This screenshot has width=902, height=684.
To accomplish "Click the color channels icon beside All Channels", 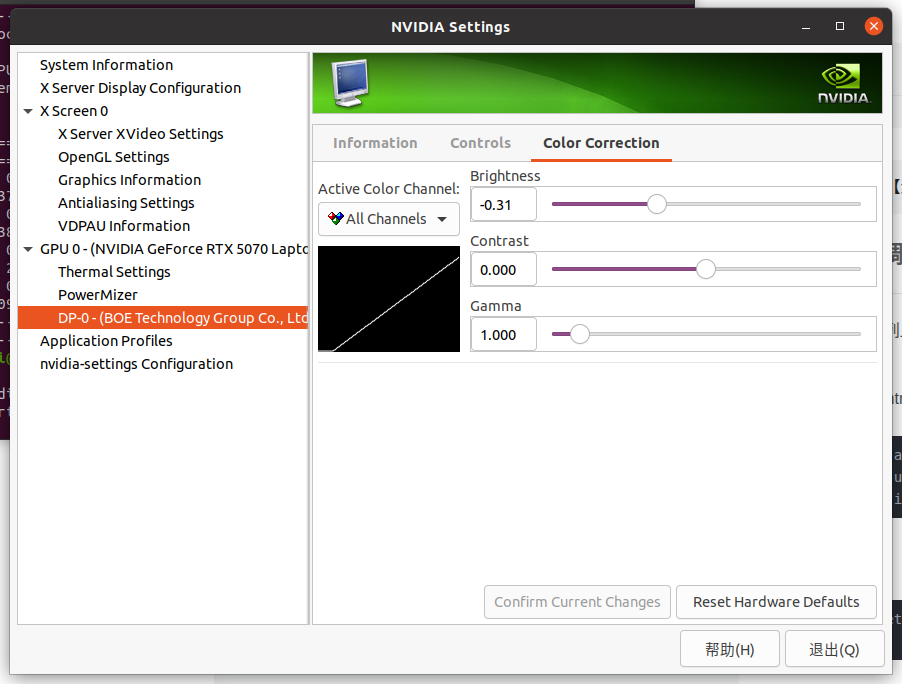I will coord(335,219).
